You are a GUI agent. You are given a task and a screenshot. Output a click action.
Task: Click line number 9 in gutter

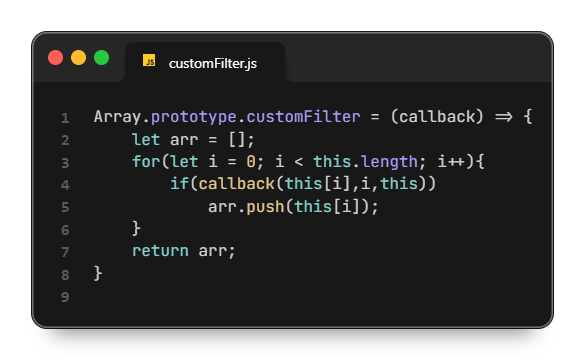65,297
